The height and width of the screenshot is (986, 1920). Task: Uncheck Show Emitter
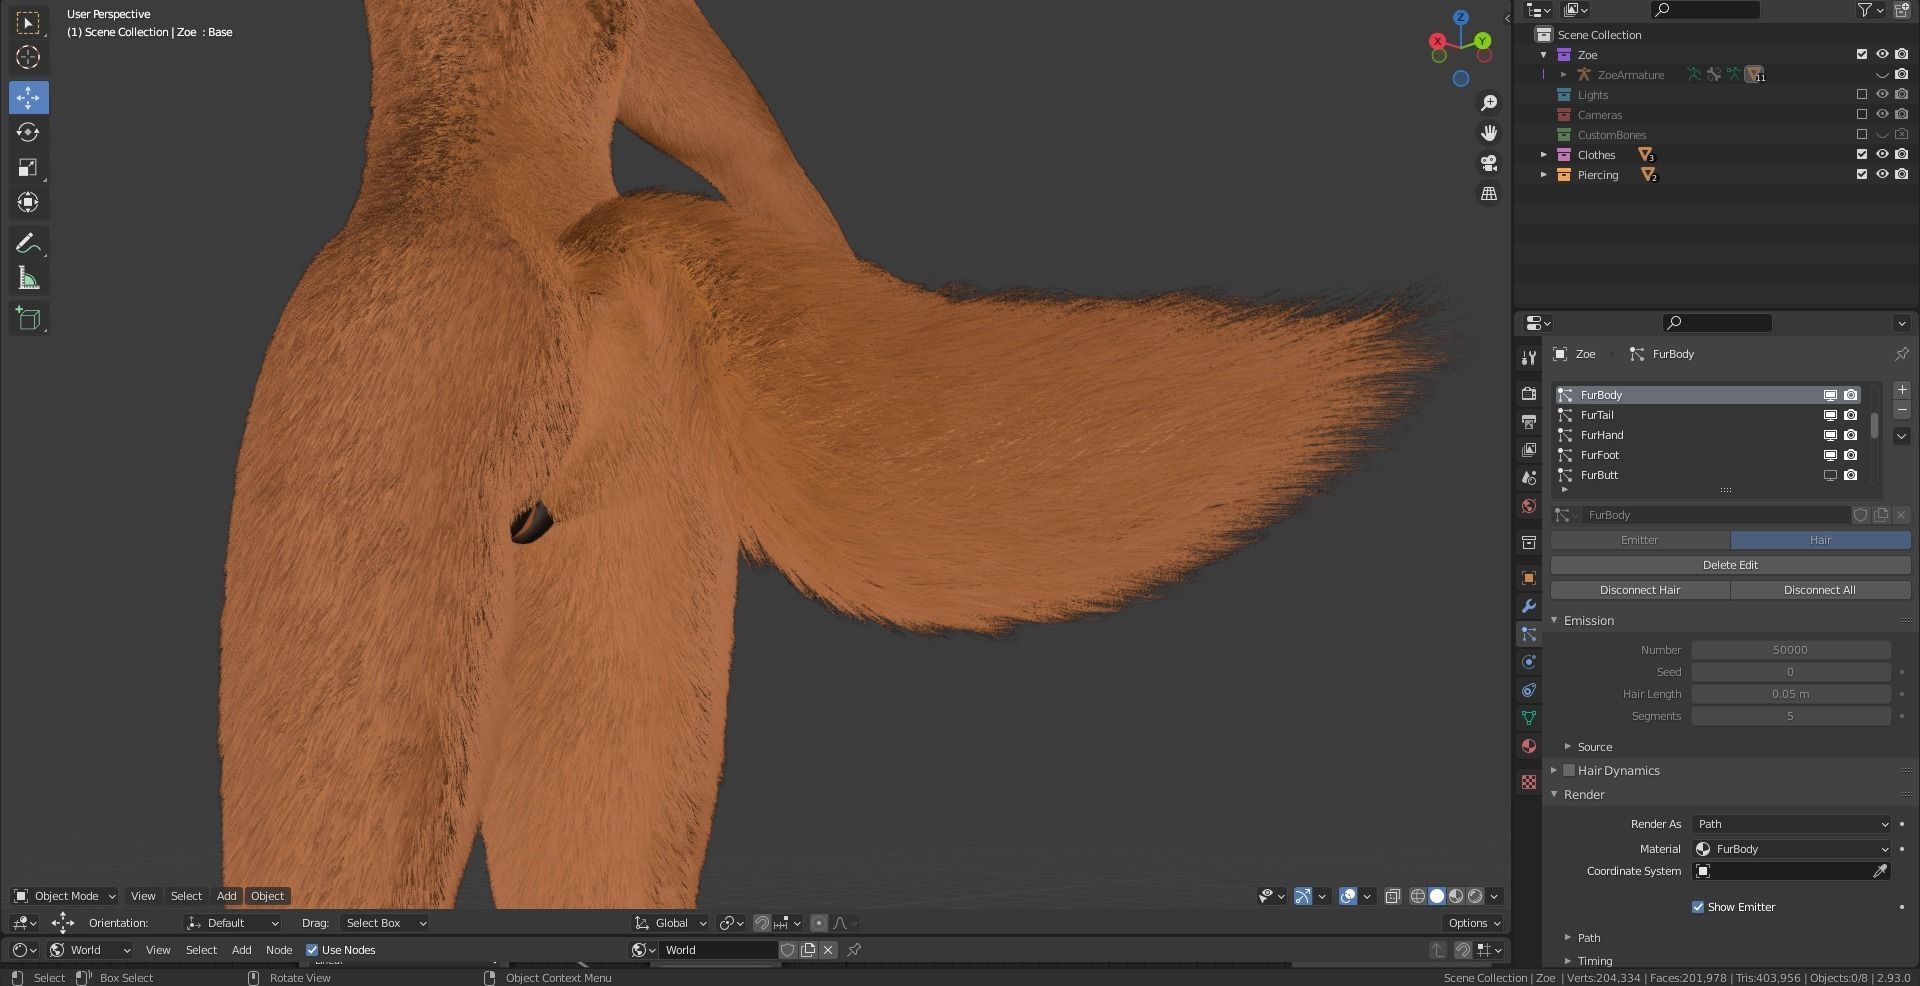[1697, 907]
